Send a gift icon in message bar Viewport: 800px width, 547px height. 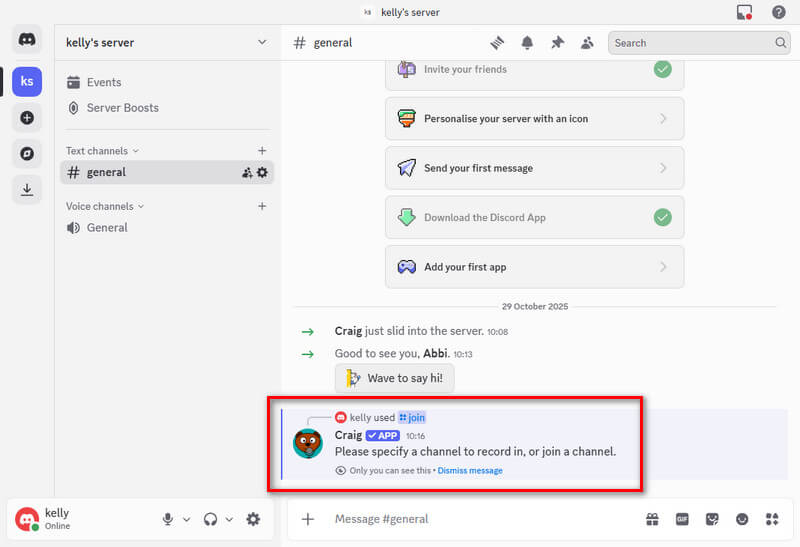[652, 519]
